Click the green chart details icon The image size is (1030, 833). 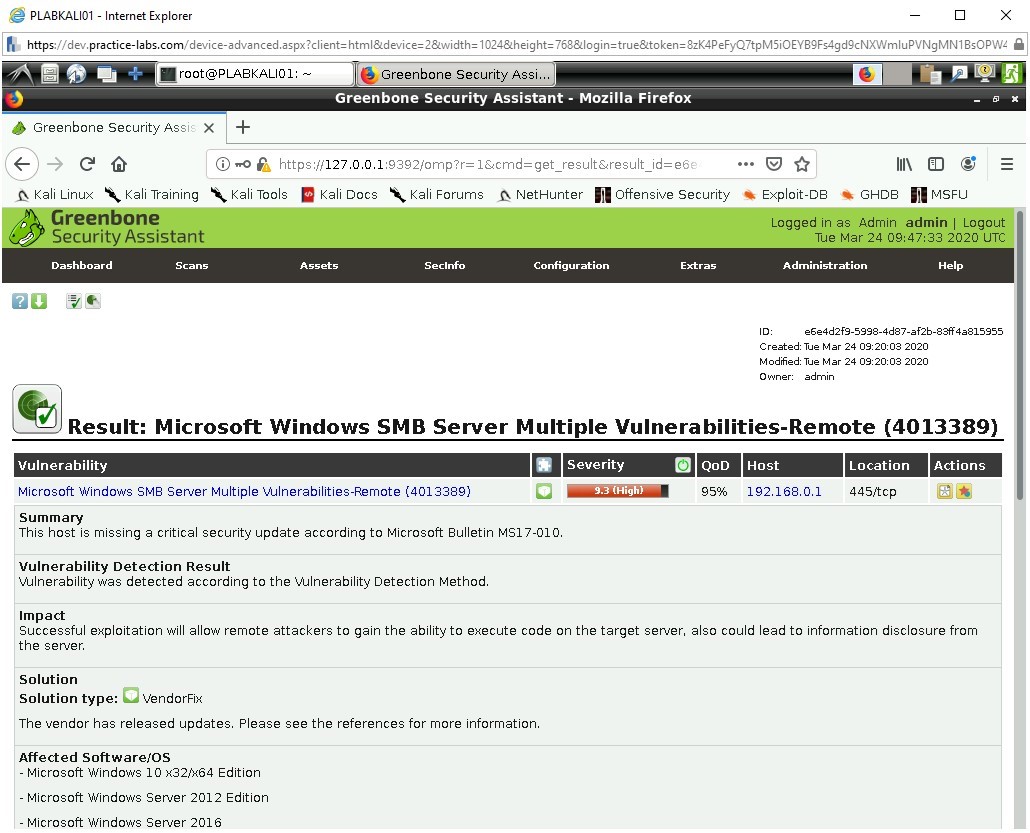click(x=92, y=301)
